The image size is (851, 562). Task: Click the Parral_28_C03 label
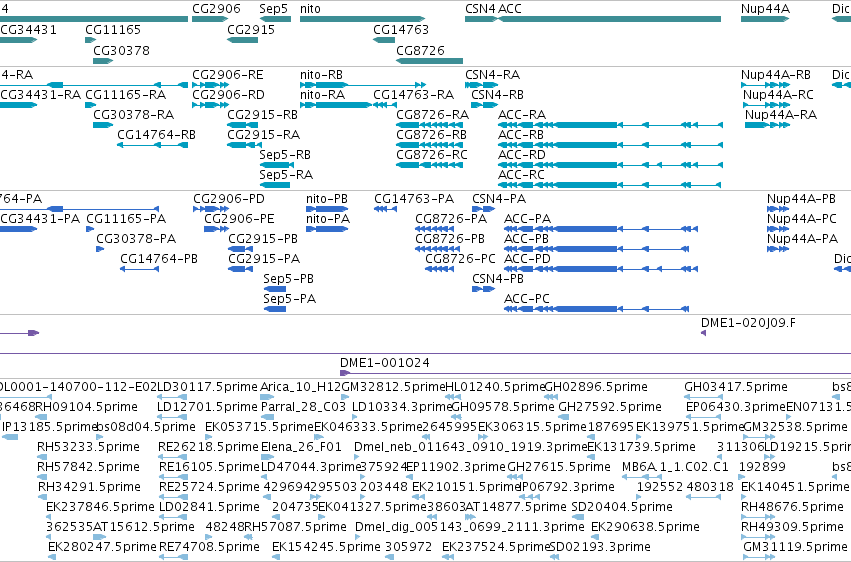pos(303,407)
